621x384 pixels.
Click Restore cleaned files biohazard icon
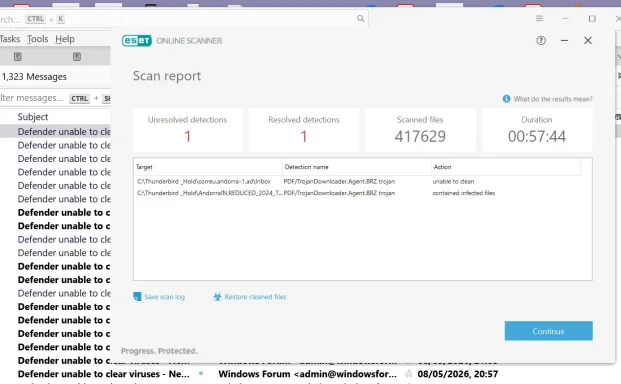[x=217, y=297]
